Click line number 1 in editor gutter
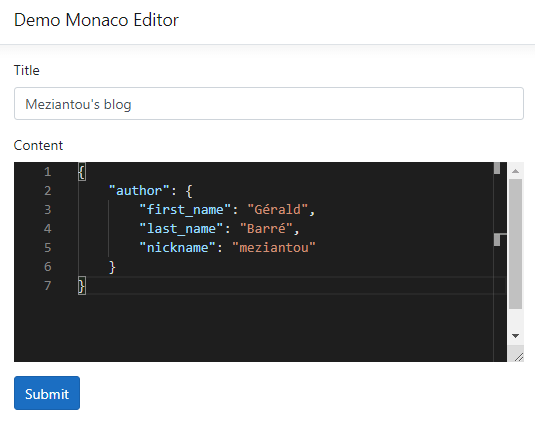This screenshot has width=535, height=427. point(47,172)
